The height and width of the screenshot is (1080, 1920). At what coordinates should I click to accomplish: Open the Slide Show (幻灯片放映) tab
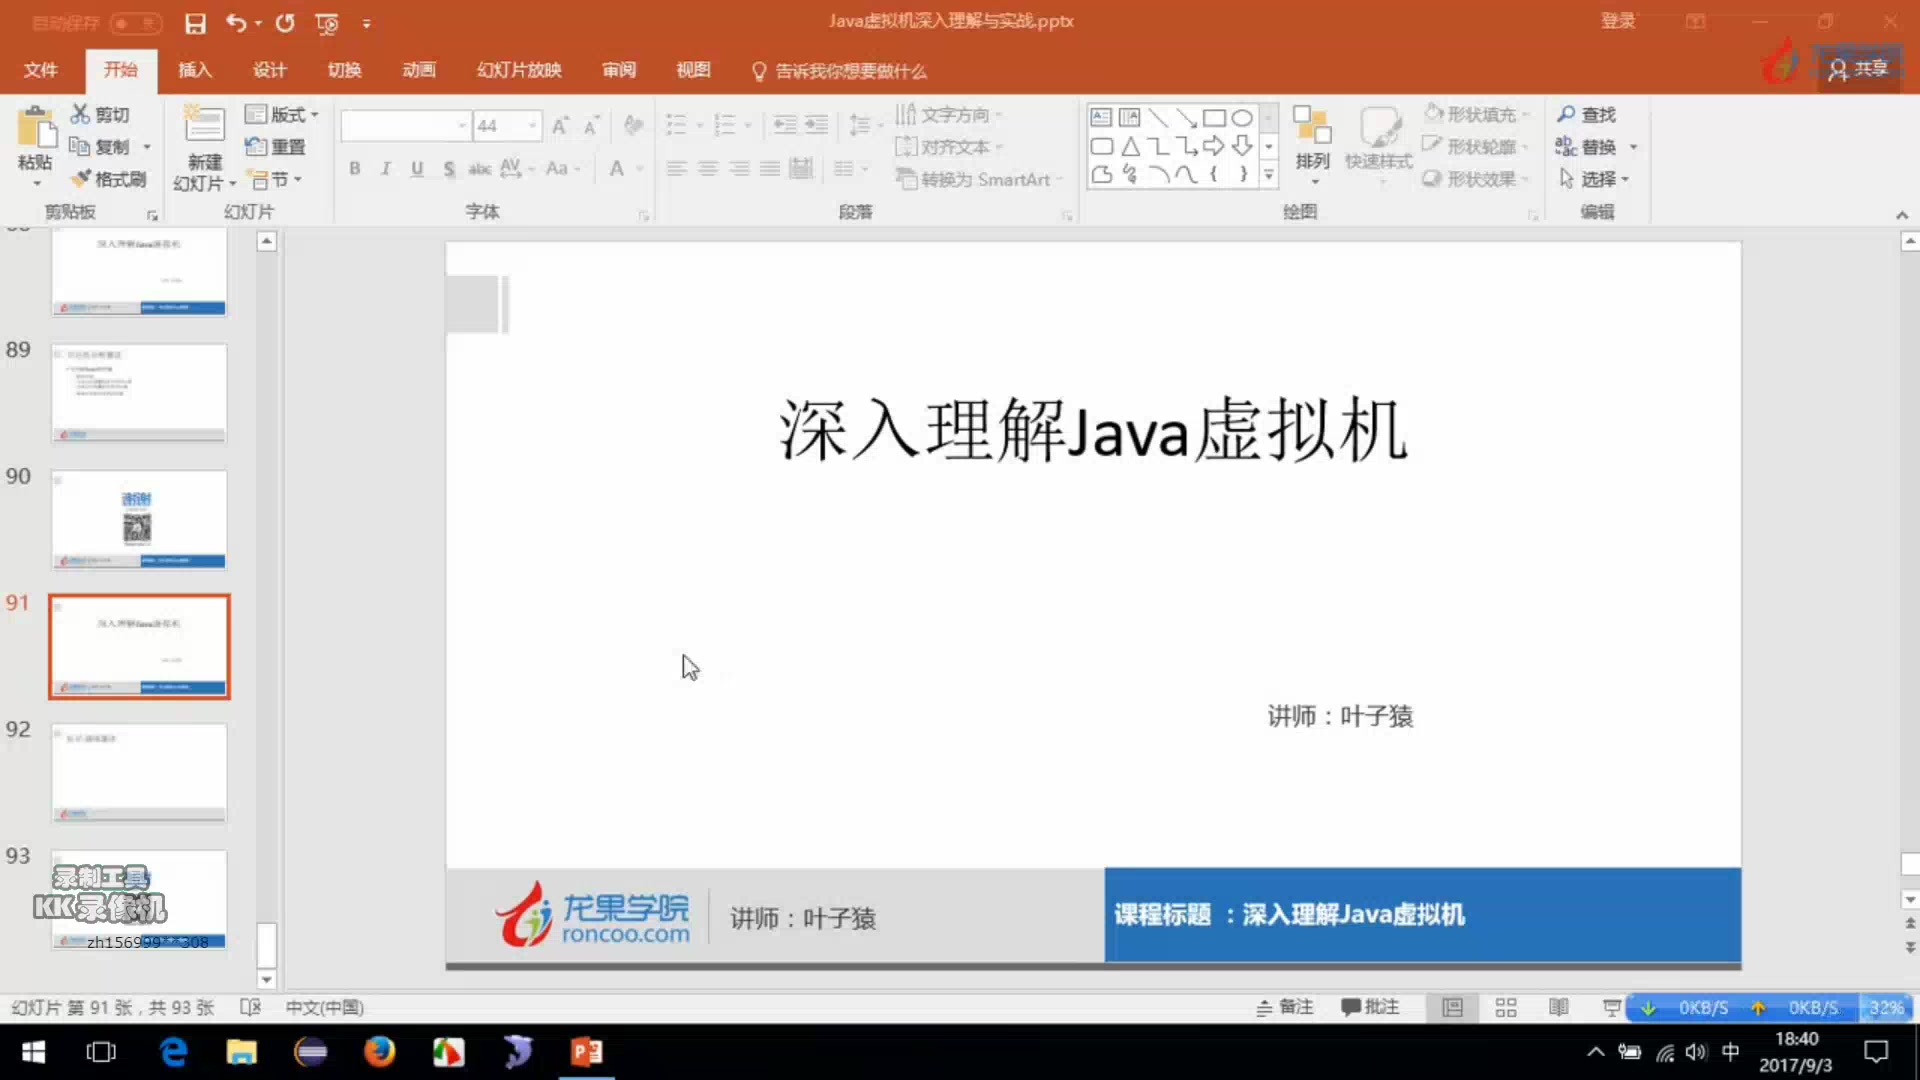click(x=519, y=70)
